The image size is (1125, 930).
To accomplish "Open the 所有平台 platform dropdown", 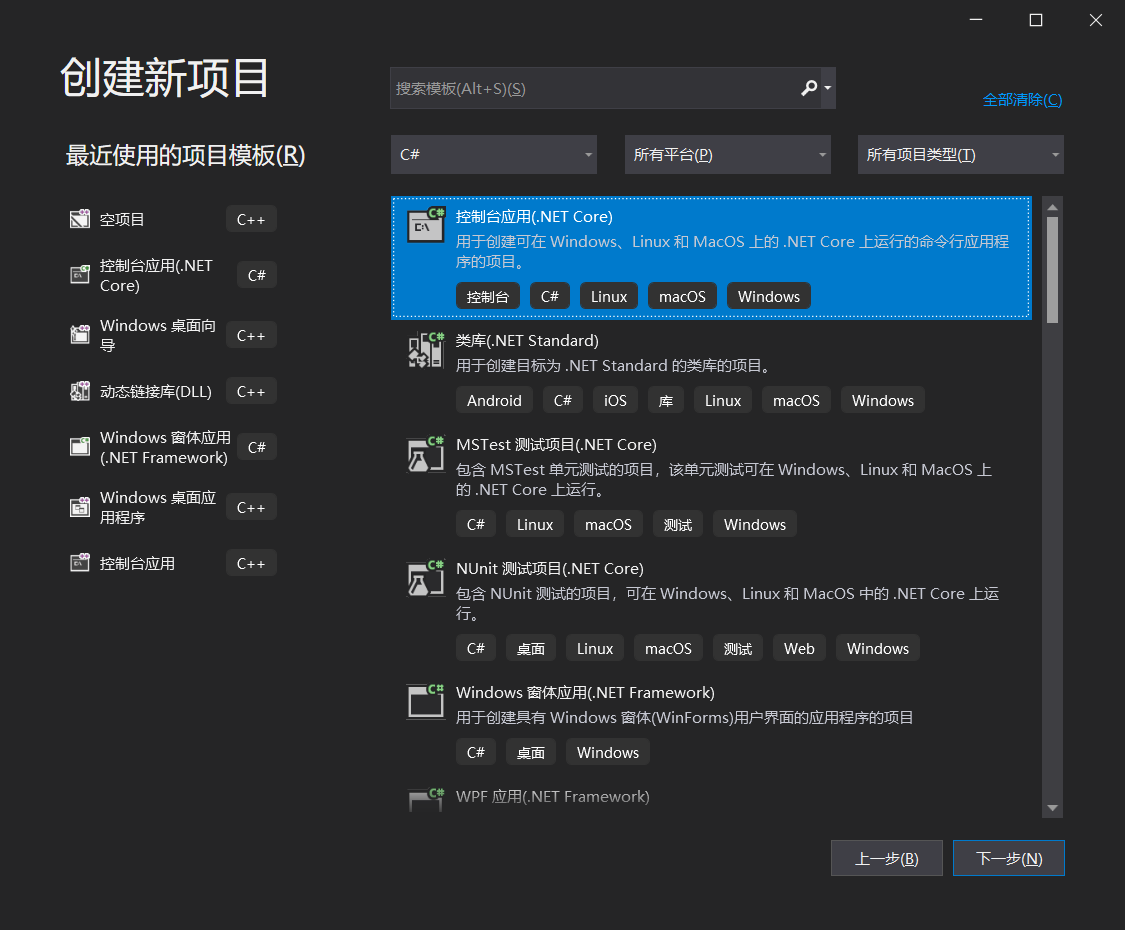I will (727, 154).
